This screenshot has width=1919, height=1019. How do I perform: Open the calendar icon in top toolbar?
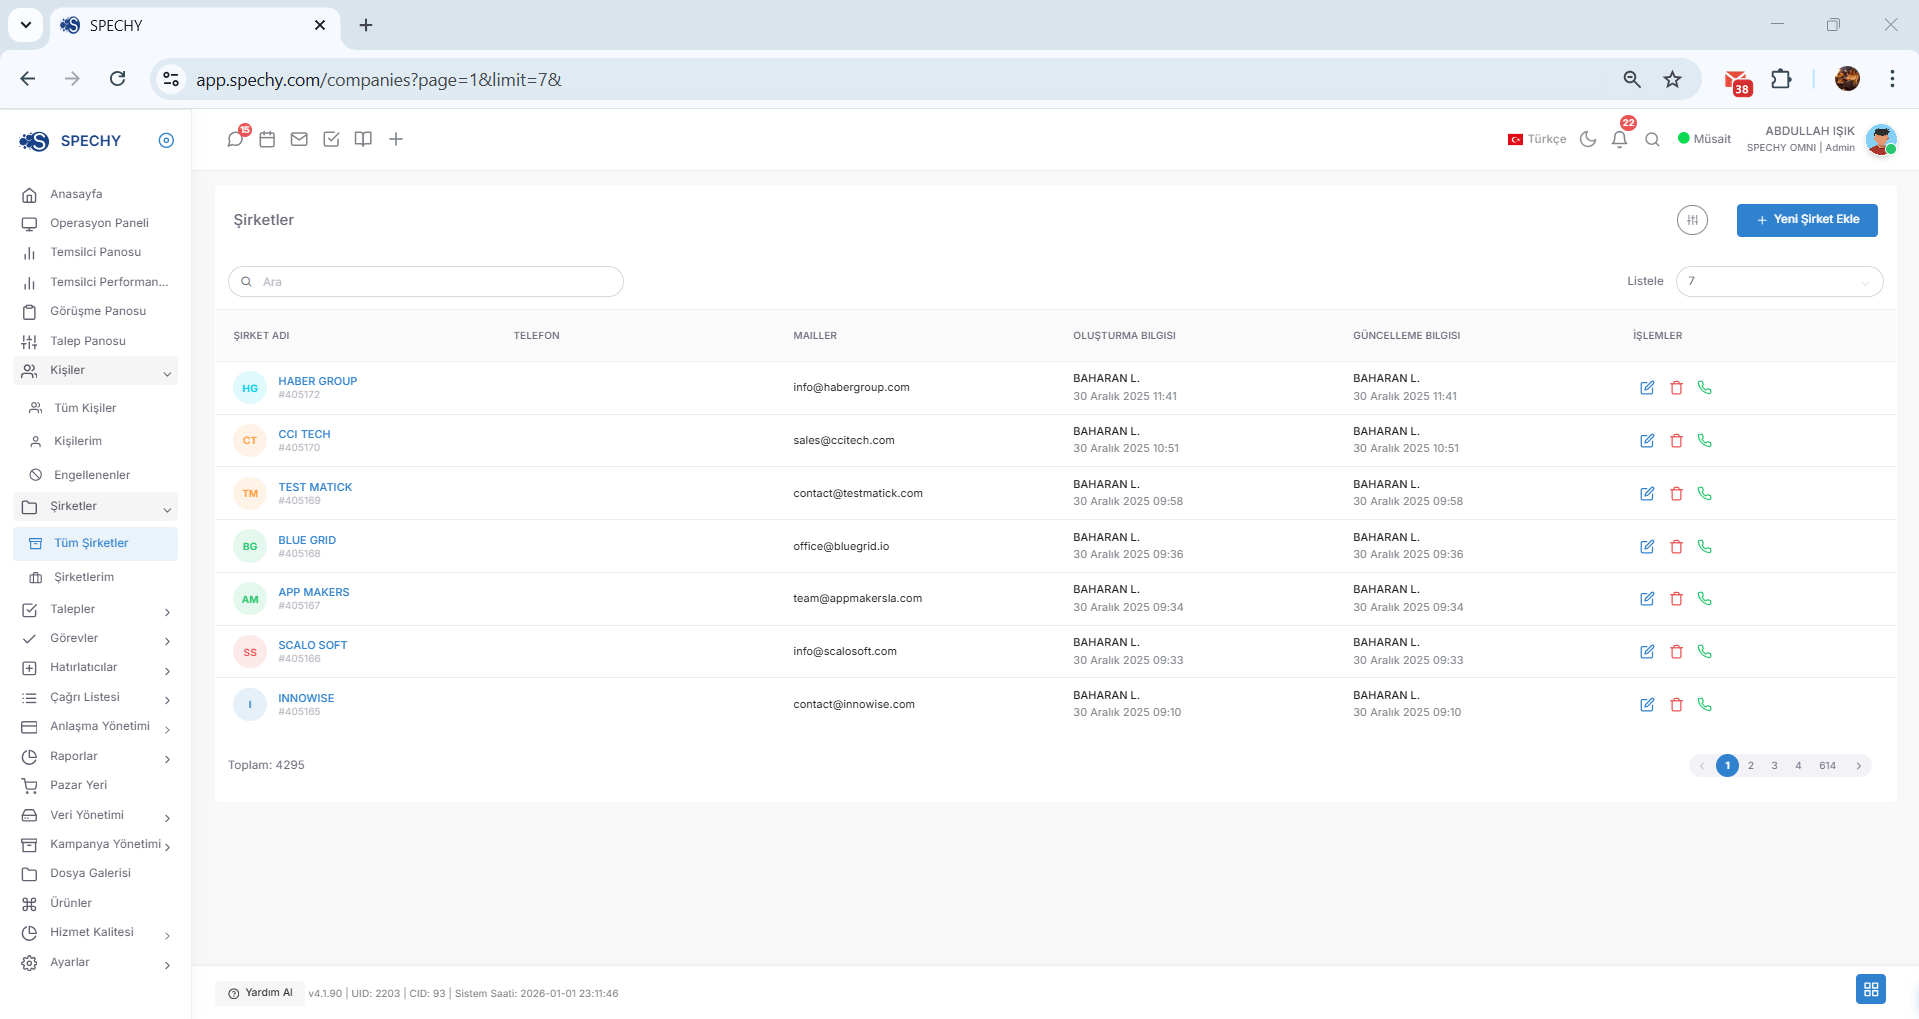click(x=267, y=139)
